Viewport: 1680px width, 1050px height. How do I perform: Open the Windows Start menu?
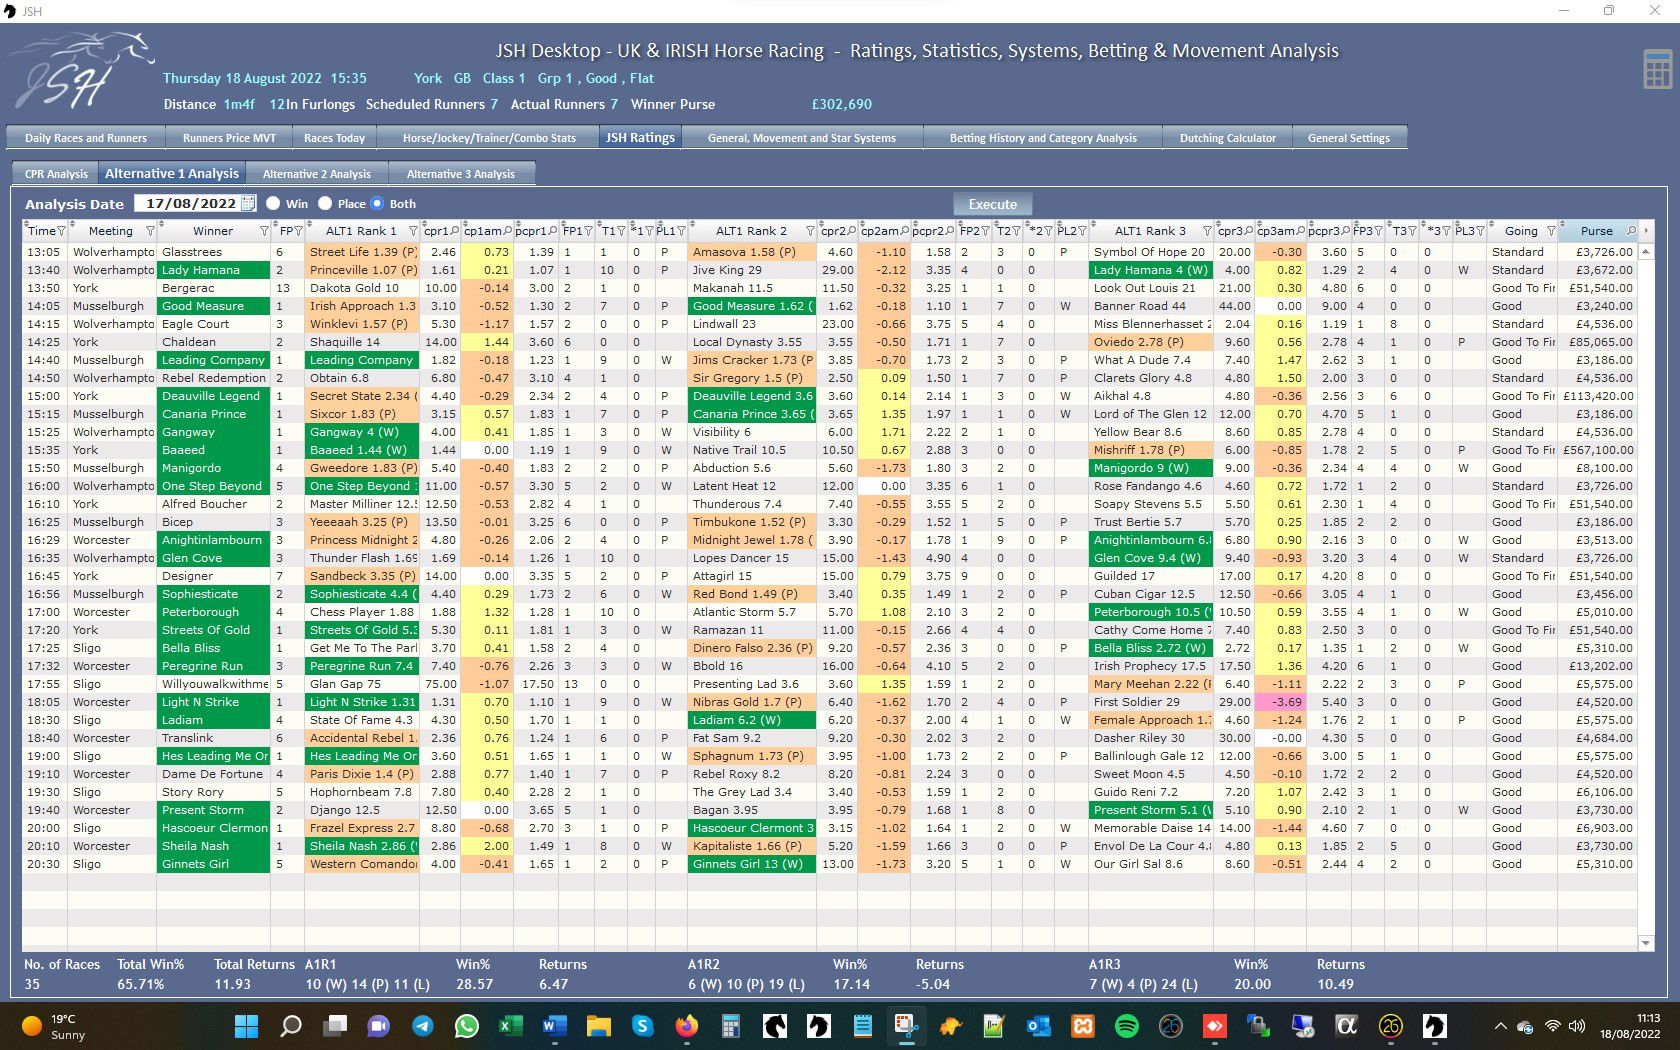246,1026
